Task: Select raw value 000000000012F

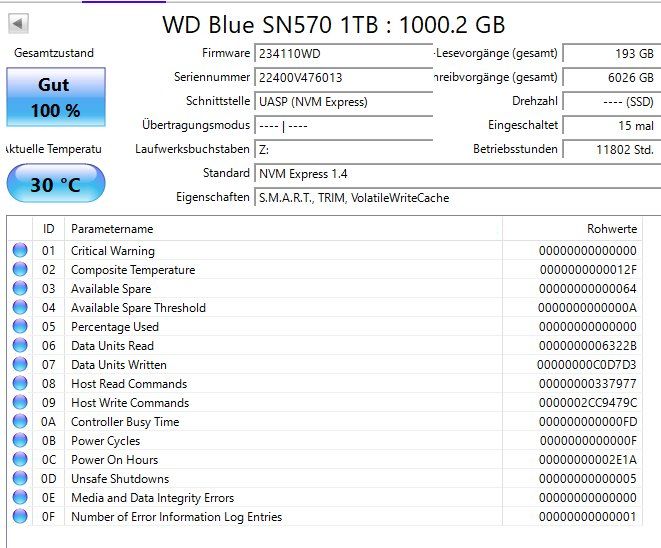Action: click(588, 270)
